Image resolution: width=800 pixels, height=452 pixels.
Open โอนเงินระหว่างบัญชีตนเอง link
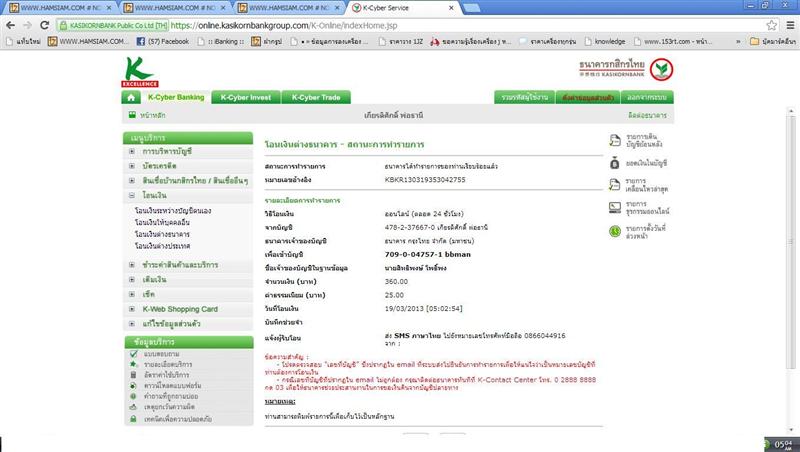point(173,211)
